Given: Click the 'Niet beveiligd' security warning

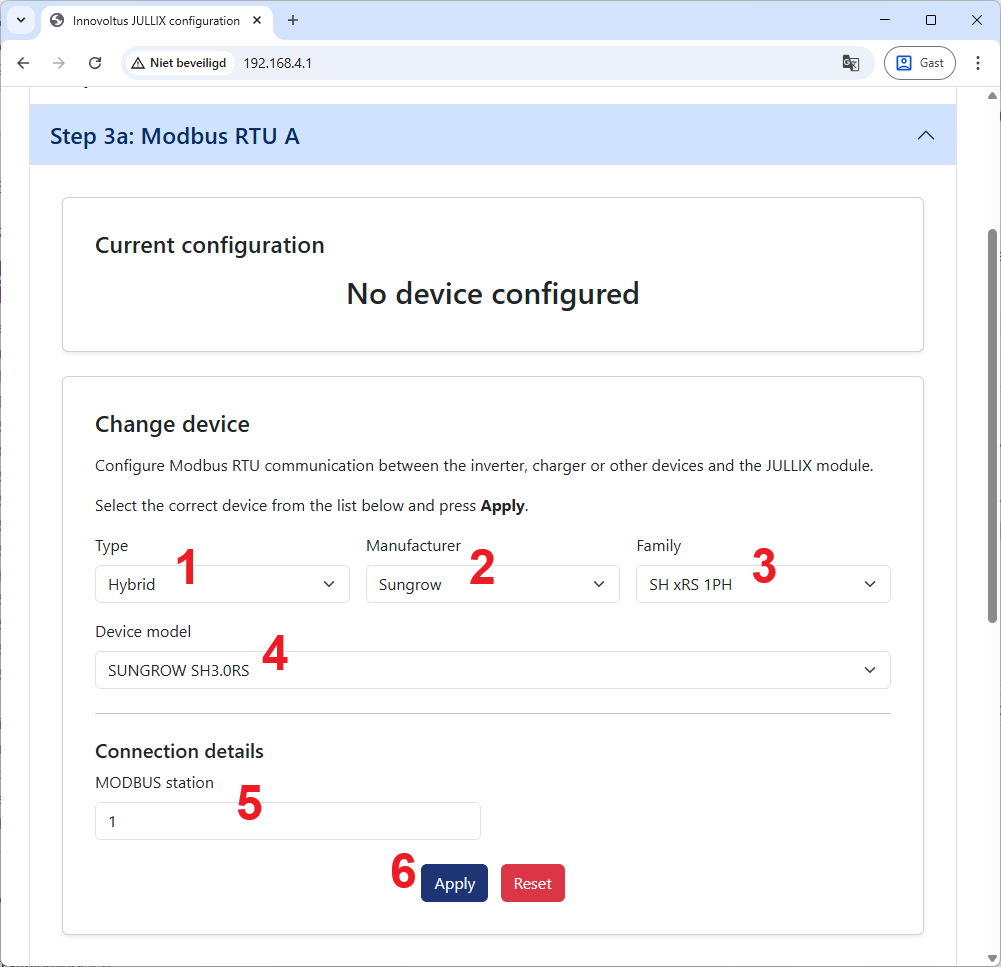Looking at the screenshot, I should (x=179, y=63).
